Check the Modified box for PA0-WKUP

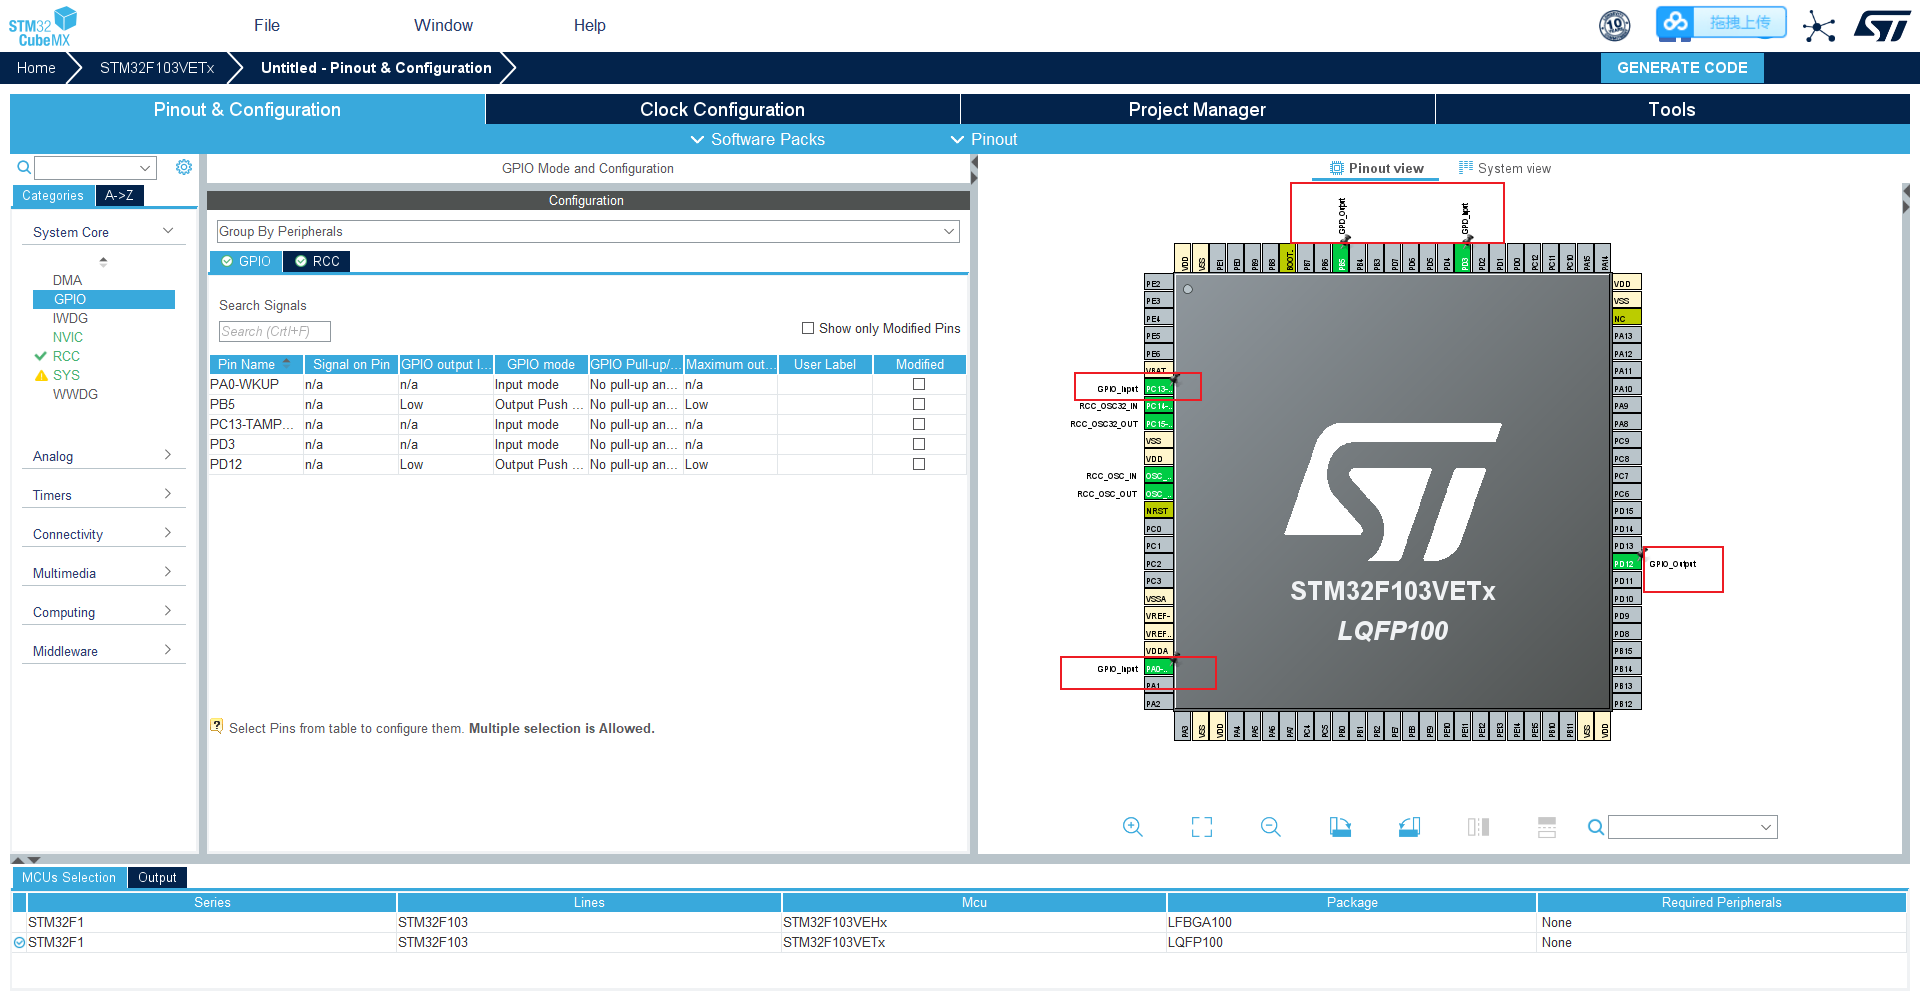918,384
